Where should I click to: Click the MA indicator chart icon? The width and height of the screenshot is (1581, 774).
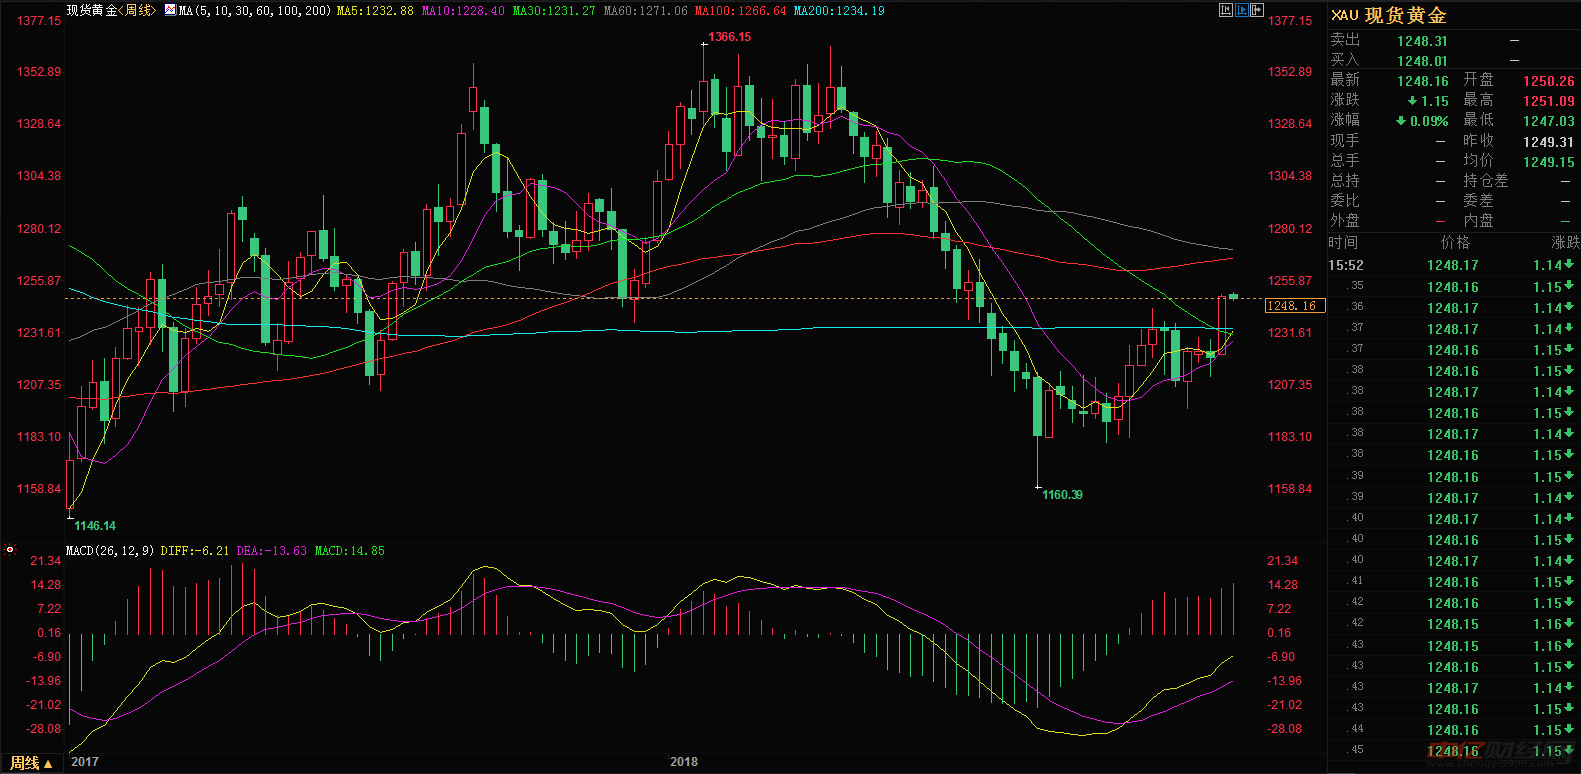170,10
